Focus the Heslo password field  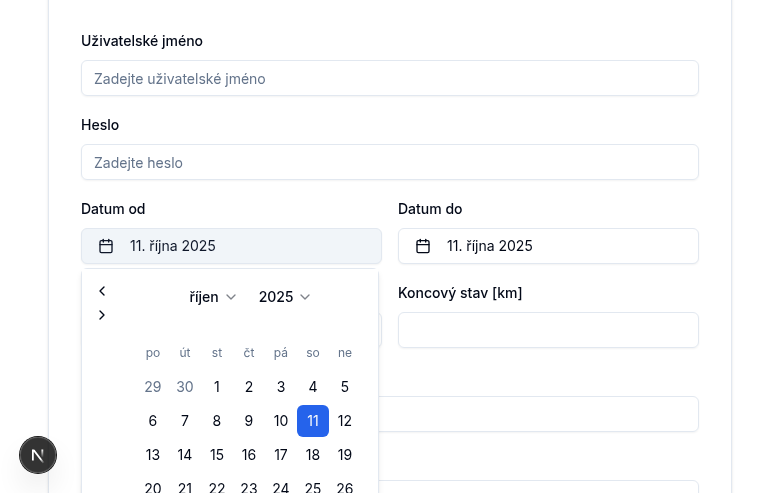389,162
